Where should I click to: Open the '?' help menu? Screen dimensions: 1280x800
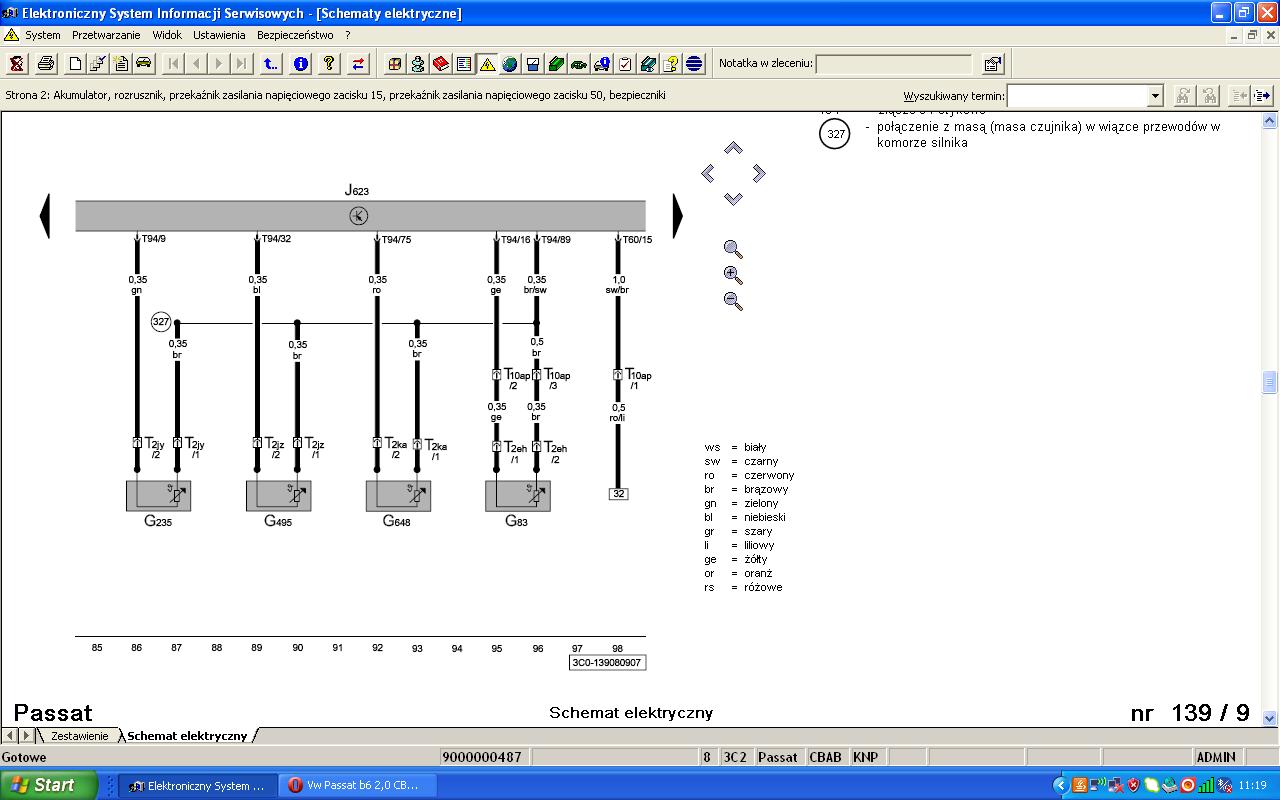[x=348, y=35]
